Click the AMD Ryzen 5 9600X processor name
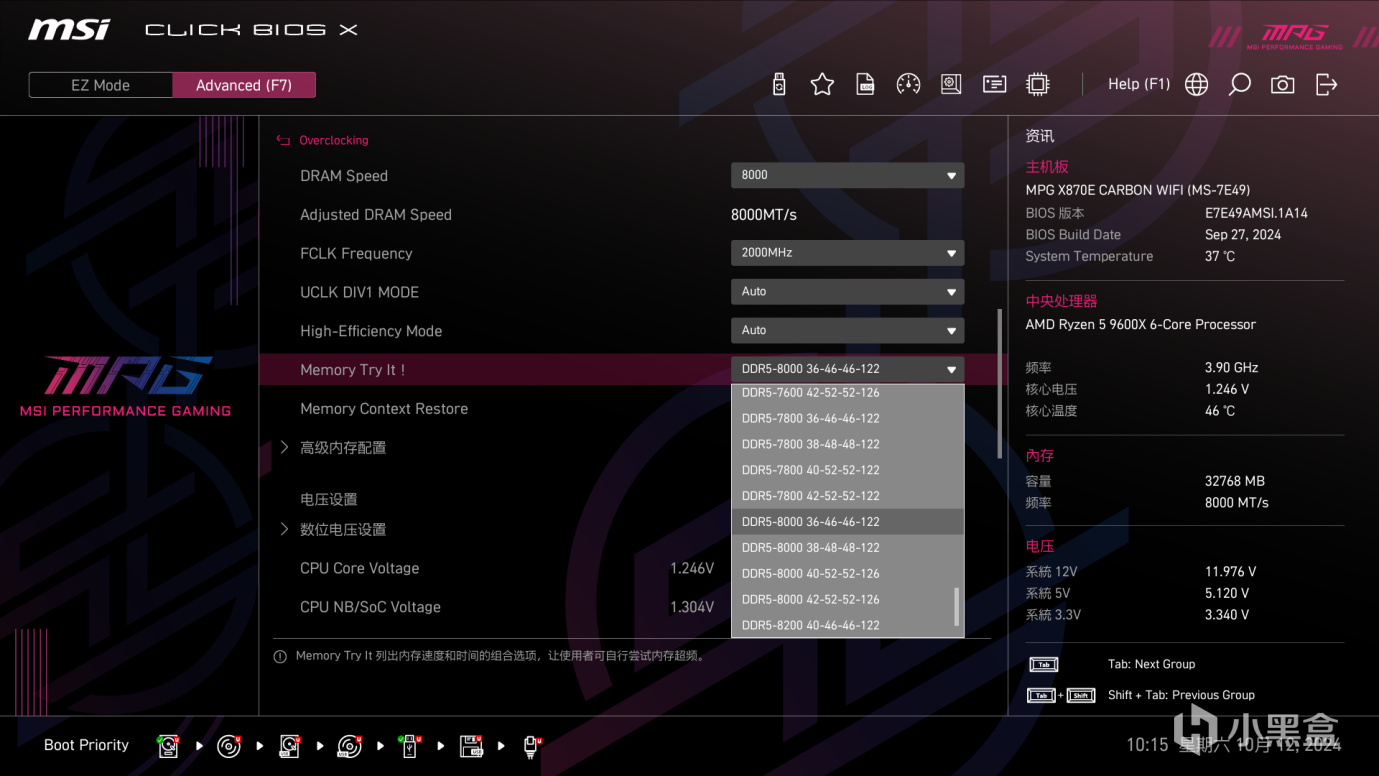The width and height of the screenshot is (1379, 776). point(1141,324)
